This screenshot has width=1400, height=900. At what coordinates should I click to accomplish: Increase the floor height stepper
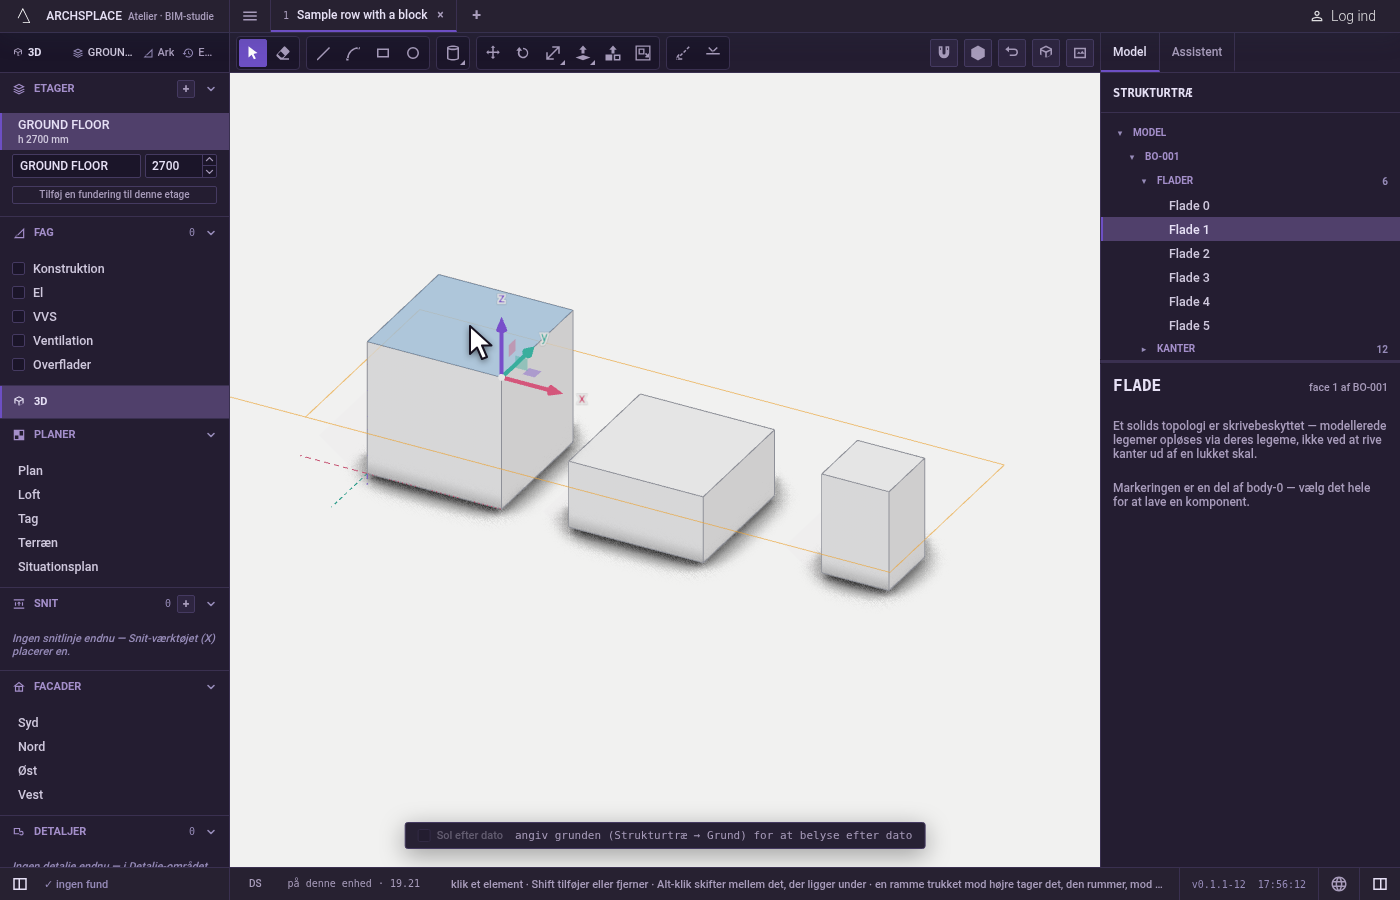point(209,160)
